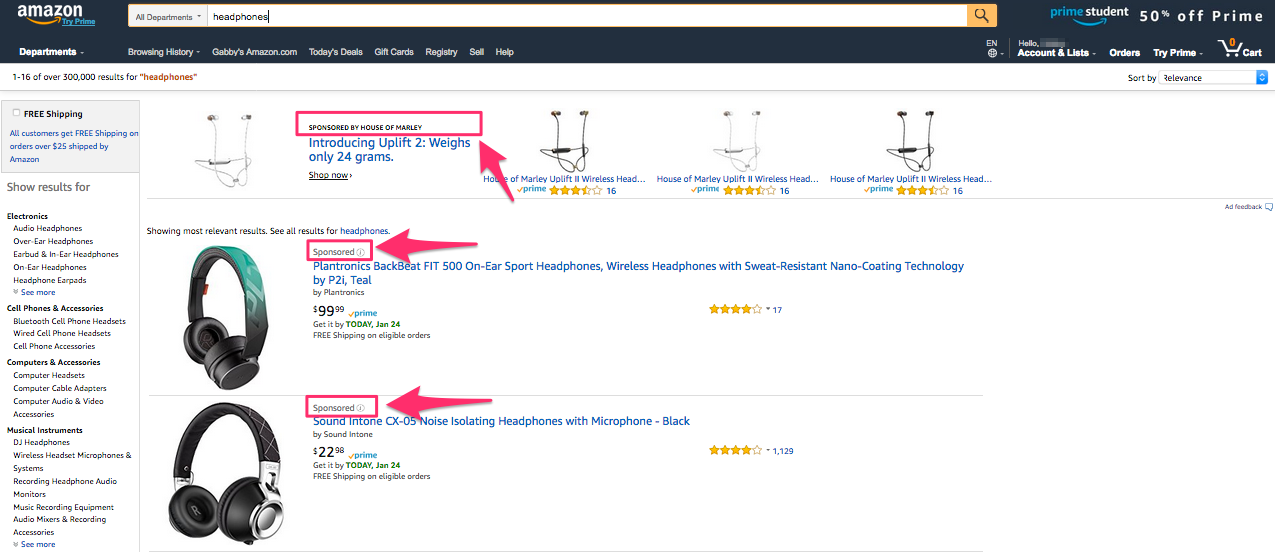Select Over-Ear Headphones category
This screenshot has height=552, width=1275.
tap(53, 241)
